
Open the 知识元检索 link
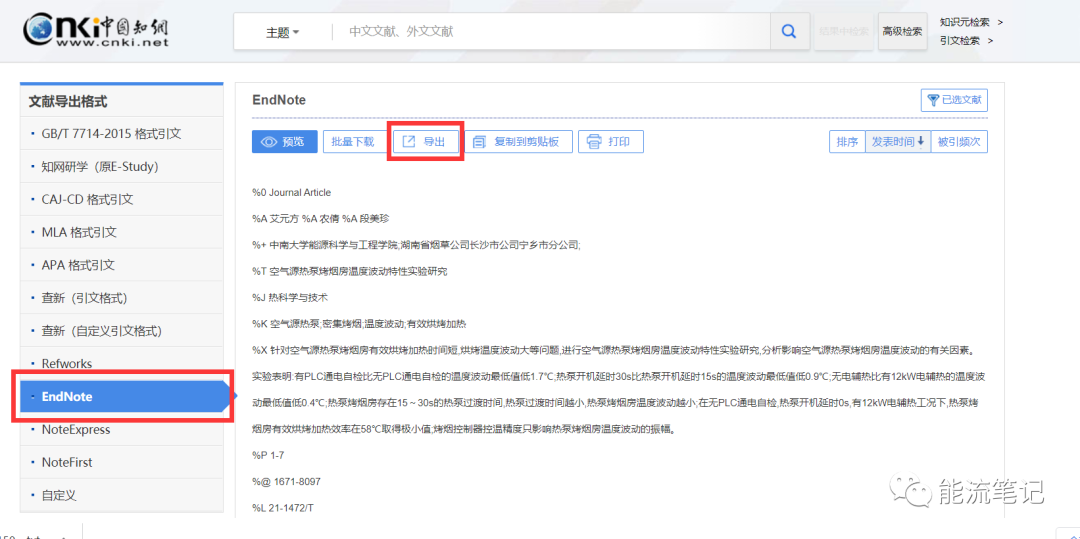coord(970,22)
